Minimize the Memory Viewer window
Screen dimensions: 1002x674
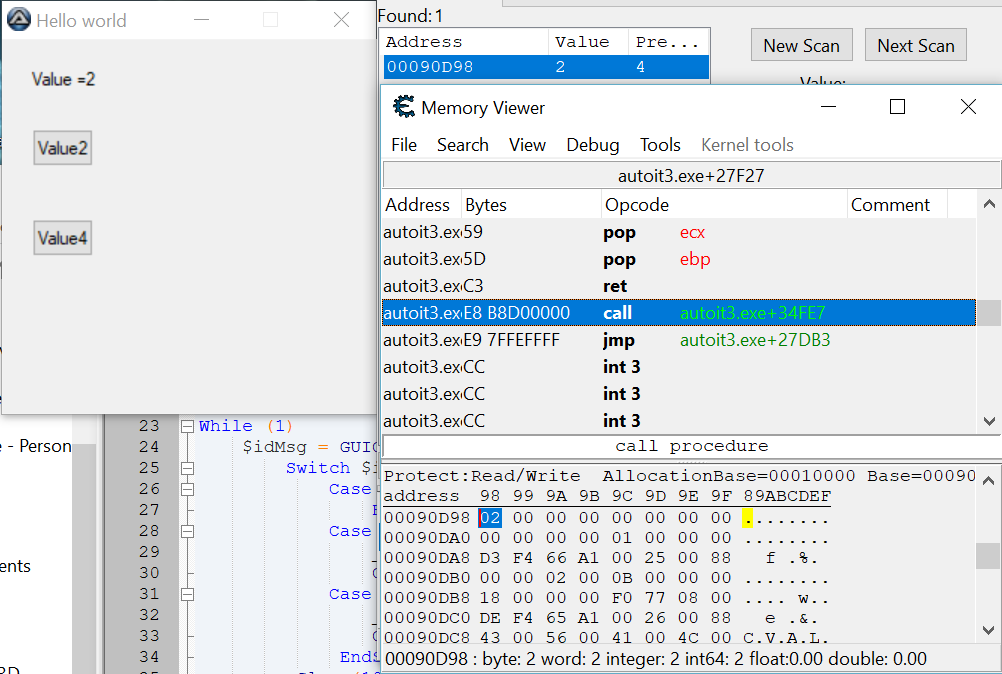pyautogui.click(x=828, y=107)
